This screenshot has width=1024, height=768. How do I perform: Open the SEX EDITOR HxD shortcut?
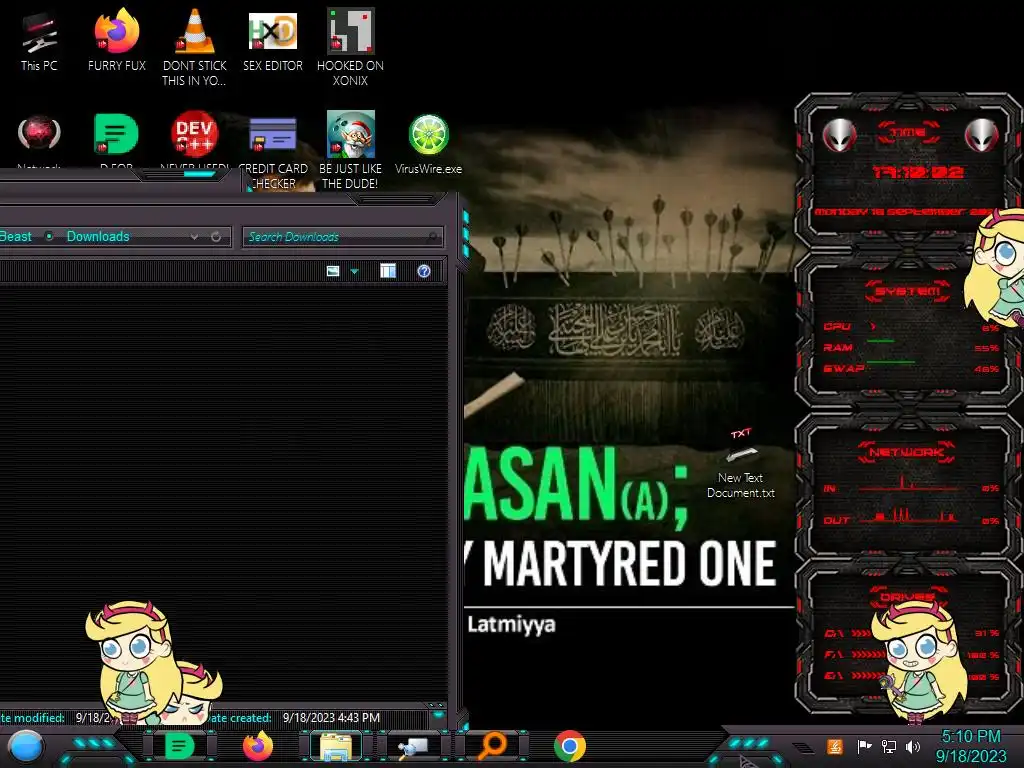pyautogui.click(x=273, y=40)
